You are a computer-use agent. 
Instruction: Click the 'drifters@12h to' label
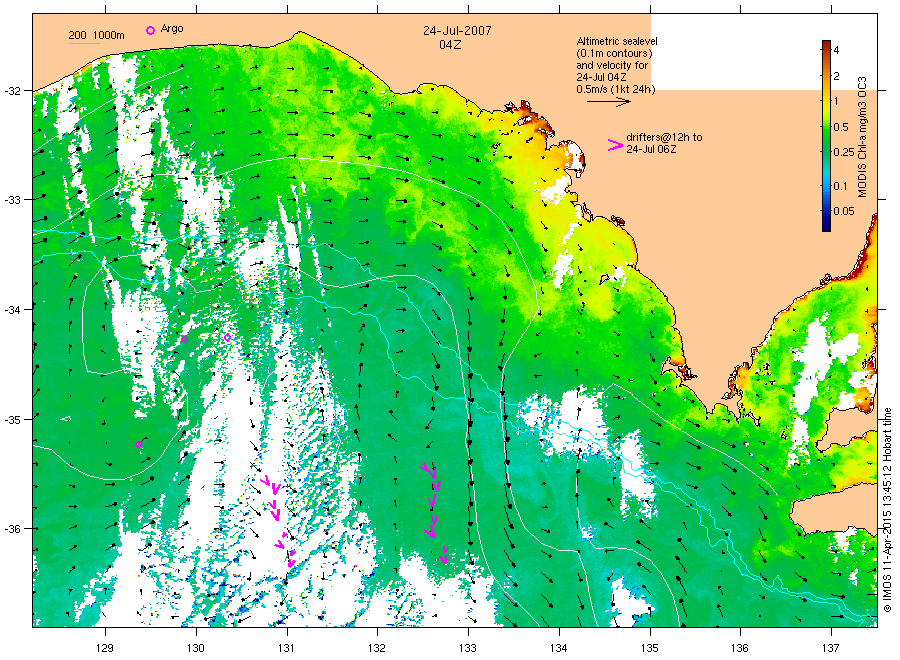[x=664, y=137]
